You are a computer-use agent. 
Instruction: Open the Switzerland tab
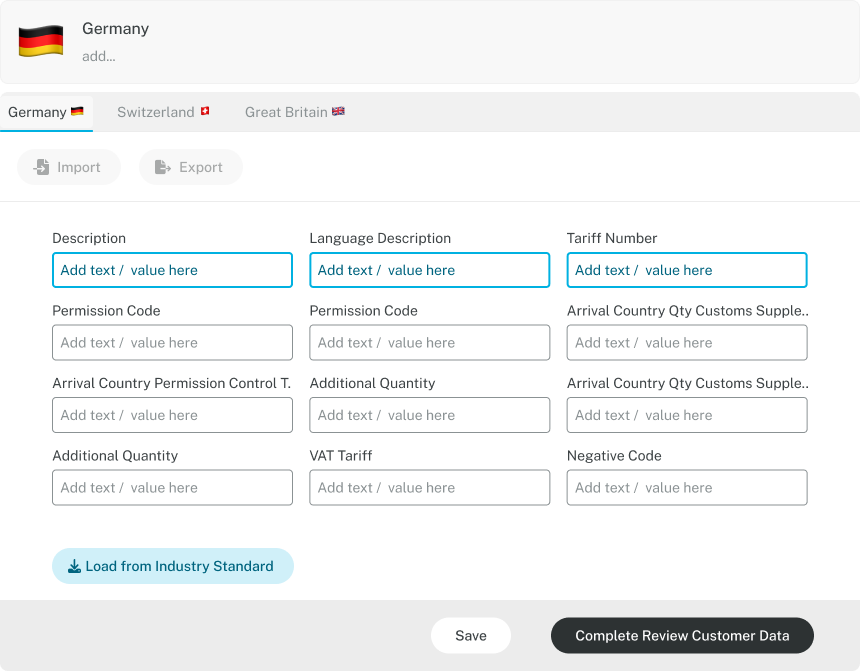[x=156, y=112]
